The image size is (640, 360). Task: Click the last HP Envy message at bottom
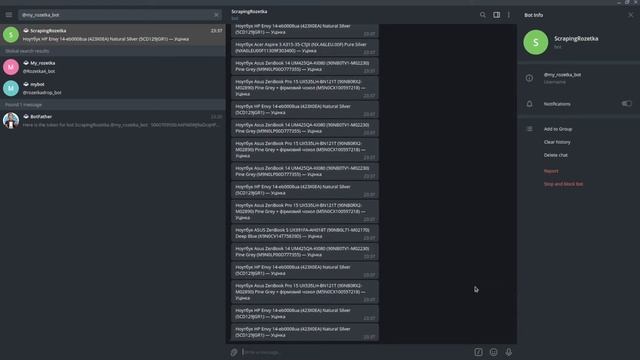[305, 332]
